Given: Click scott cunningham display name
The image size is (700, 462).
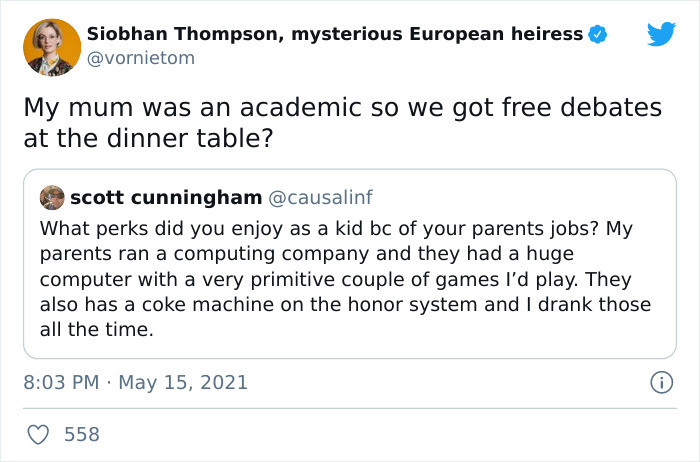Looking at the screenshot, I should (166, 198).
